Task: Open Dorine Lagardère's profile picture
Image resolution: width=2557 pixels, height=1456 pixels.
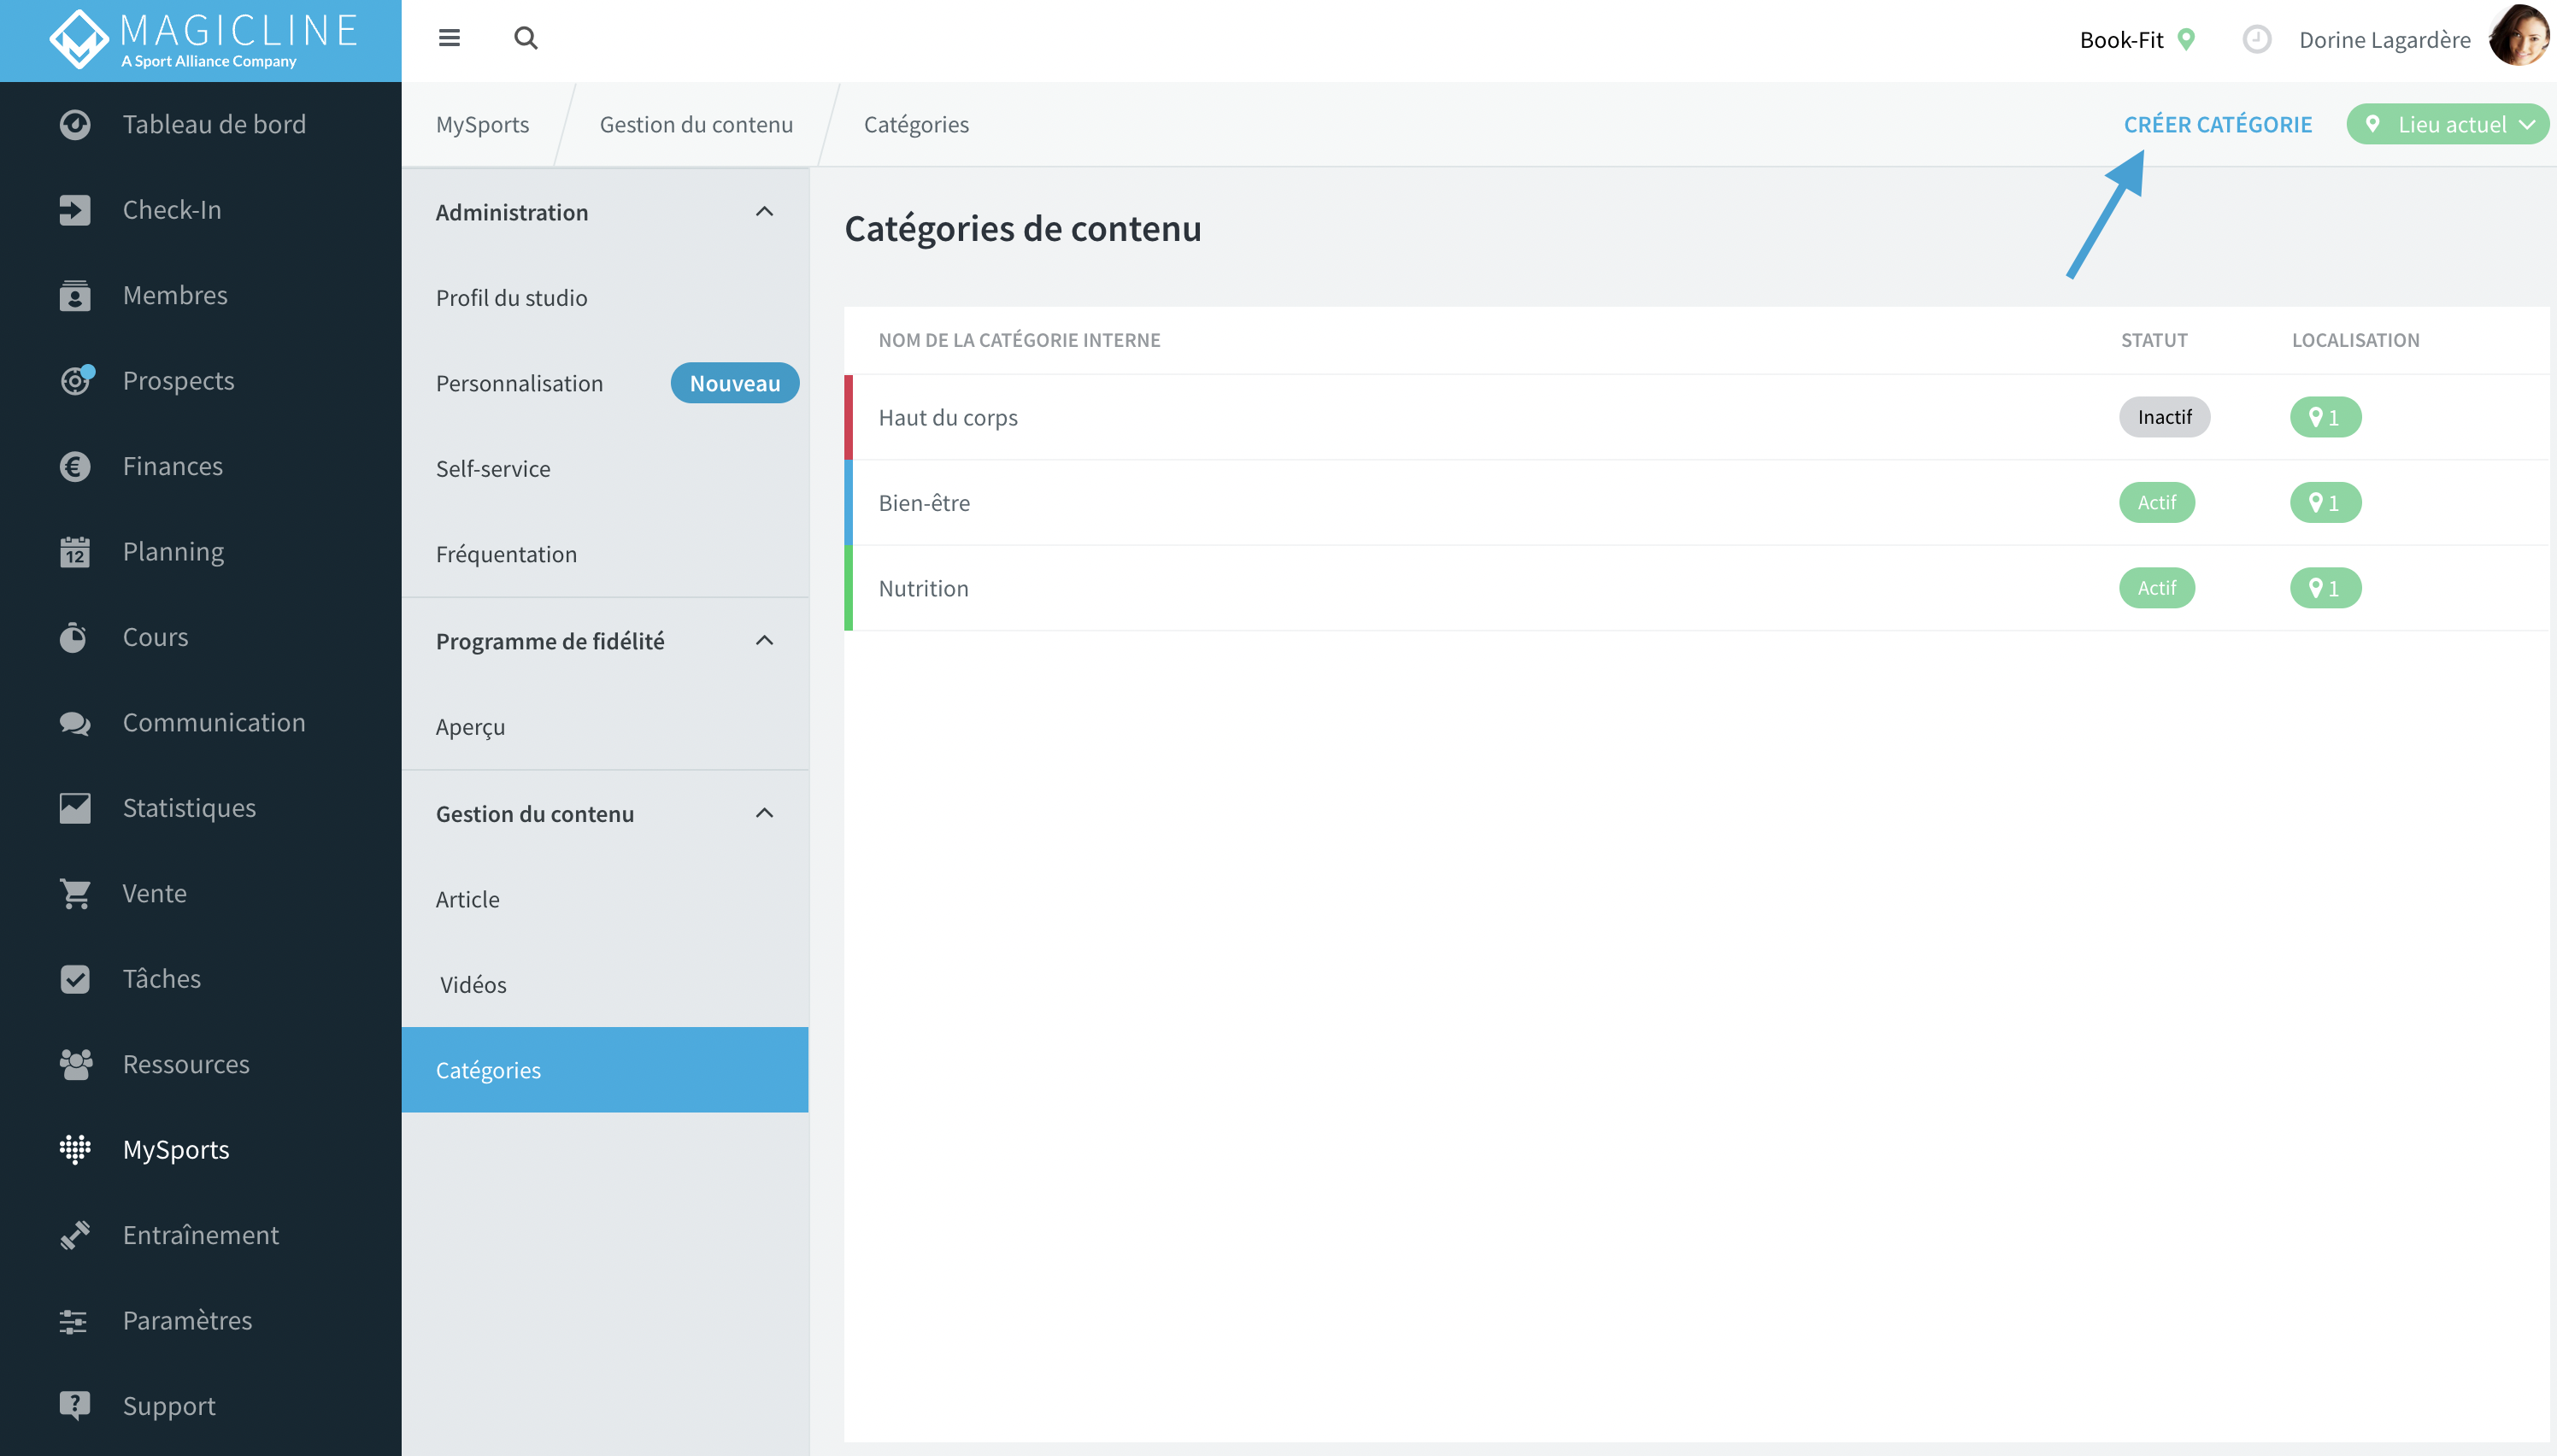Action: tap(2520, 37)
